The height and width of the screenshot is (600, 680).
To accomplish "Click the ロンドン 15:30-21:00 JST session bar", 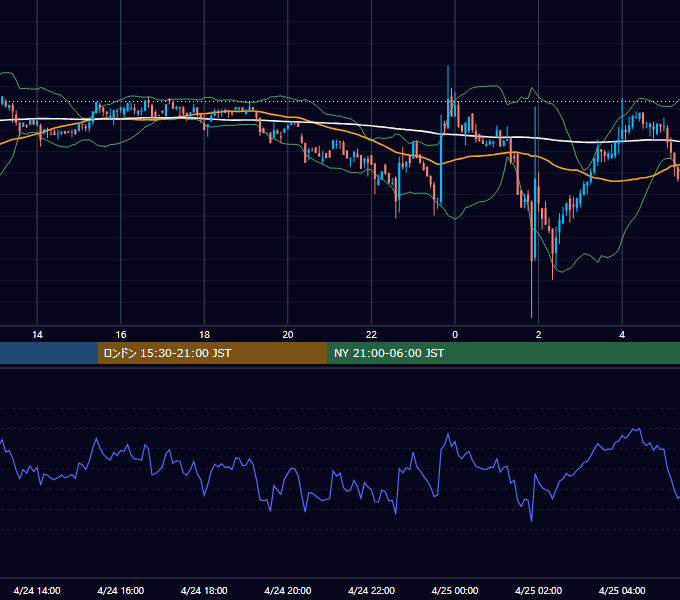I will pos(212,353).
